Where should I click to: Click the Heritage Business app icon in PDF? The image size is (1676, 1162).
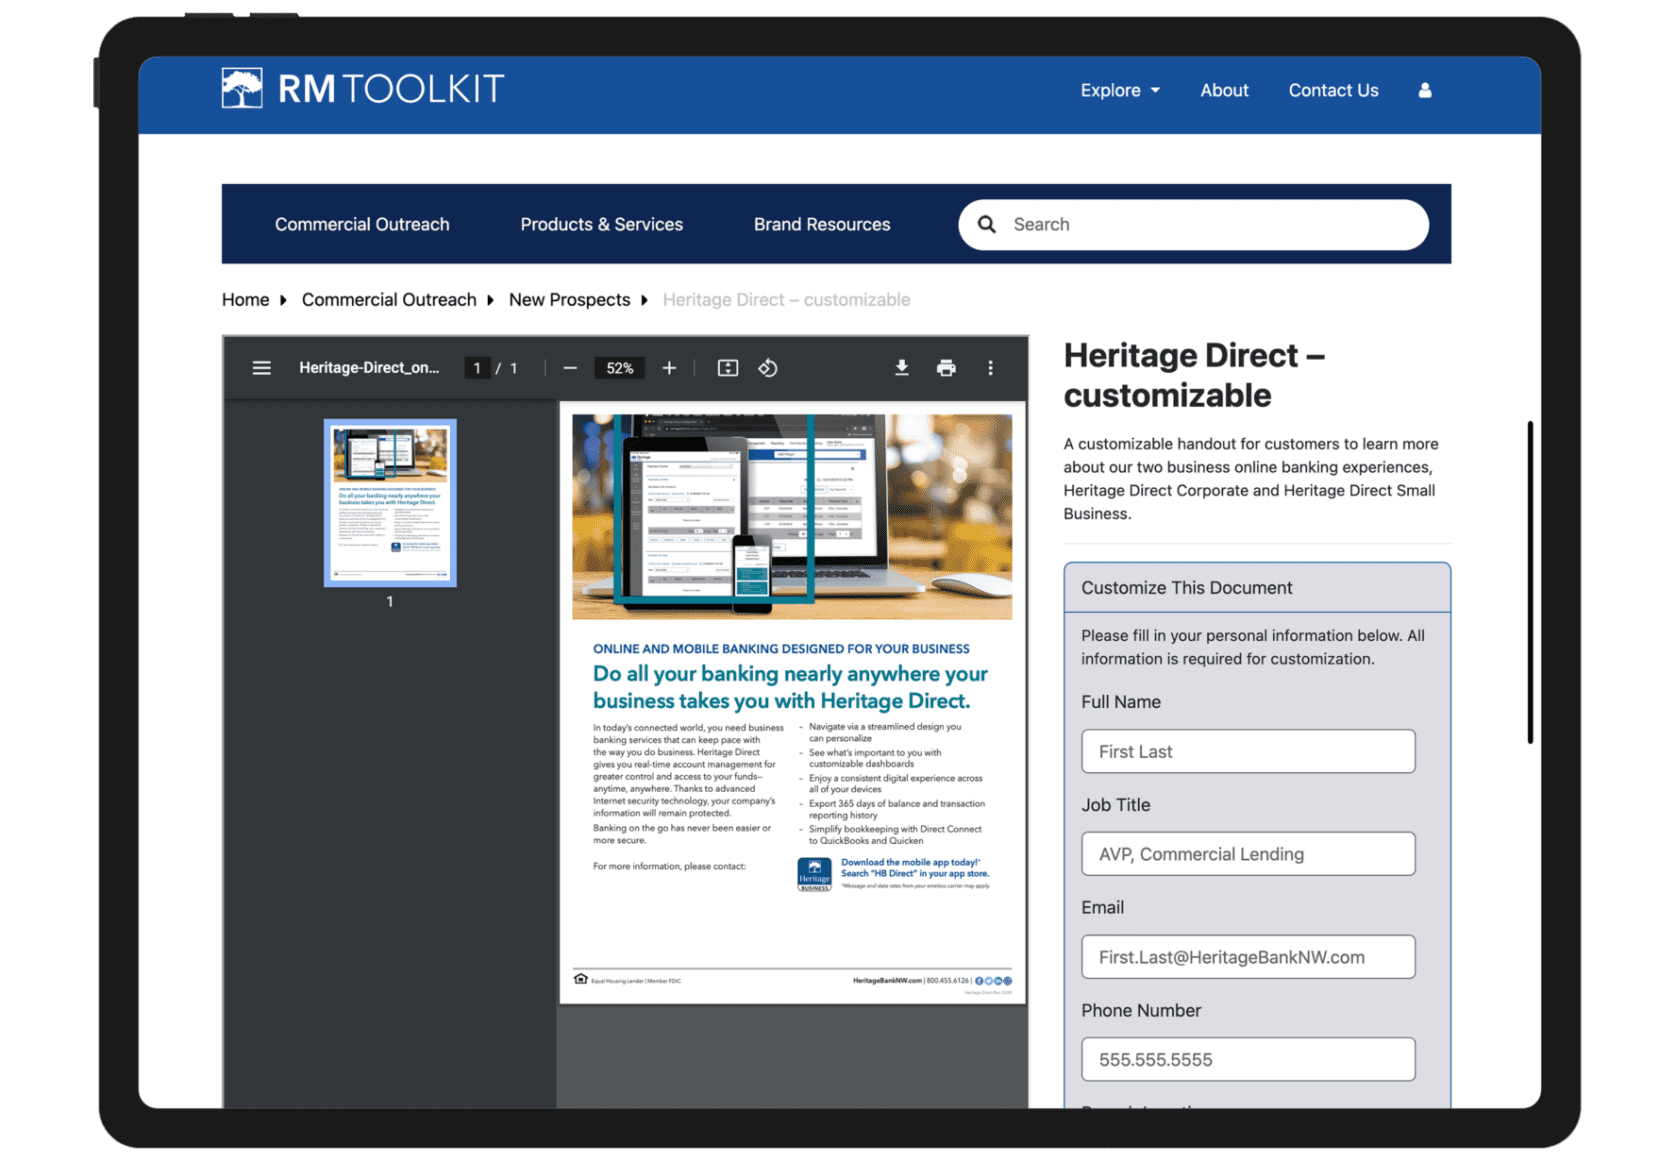pos(814,874)
